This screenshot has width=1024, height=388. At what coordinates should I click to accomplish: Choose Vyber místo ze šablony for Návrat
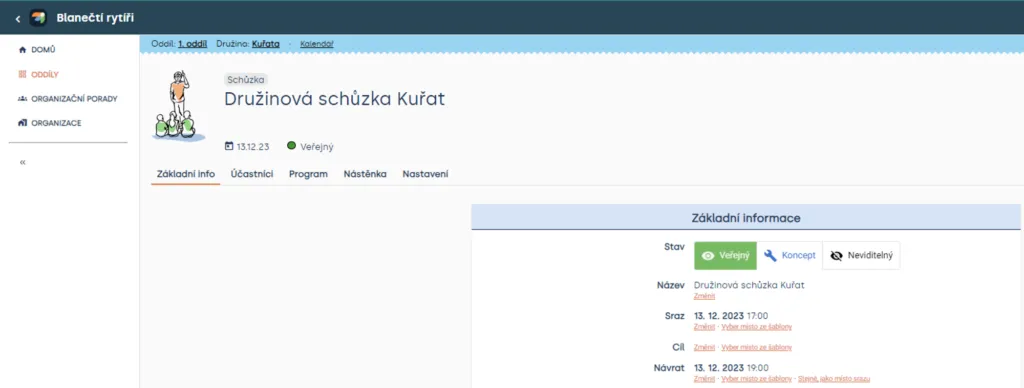coord(756,379)
